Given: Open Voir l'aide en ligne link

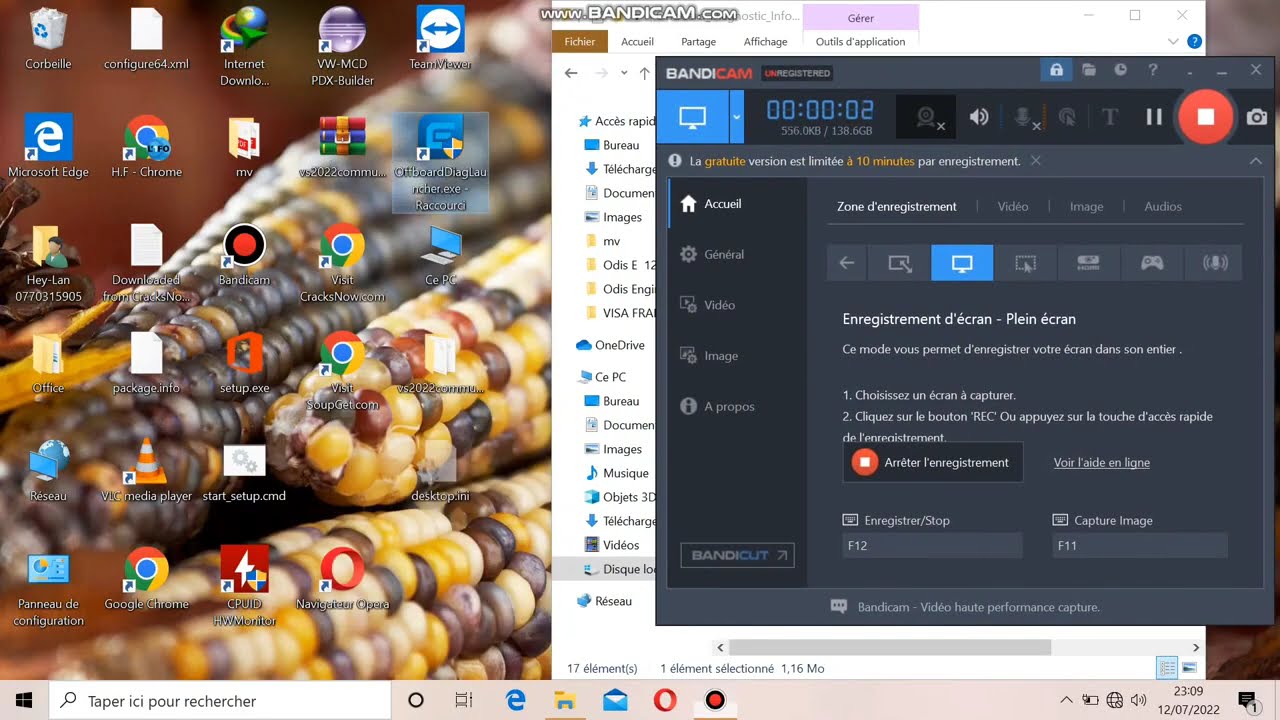Looking at the screenshot, I should click(x=1102, y=463).
